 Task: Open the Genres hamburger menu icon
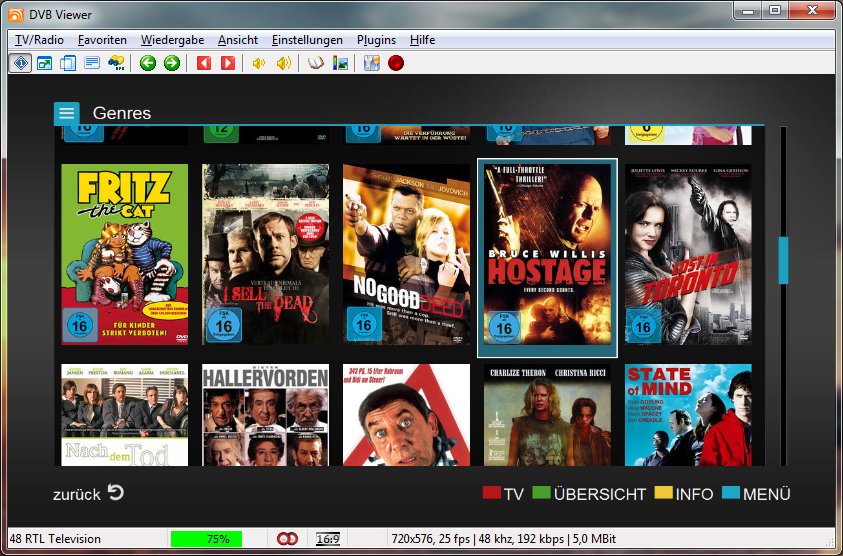coord(67,113)
